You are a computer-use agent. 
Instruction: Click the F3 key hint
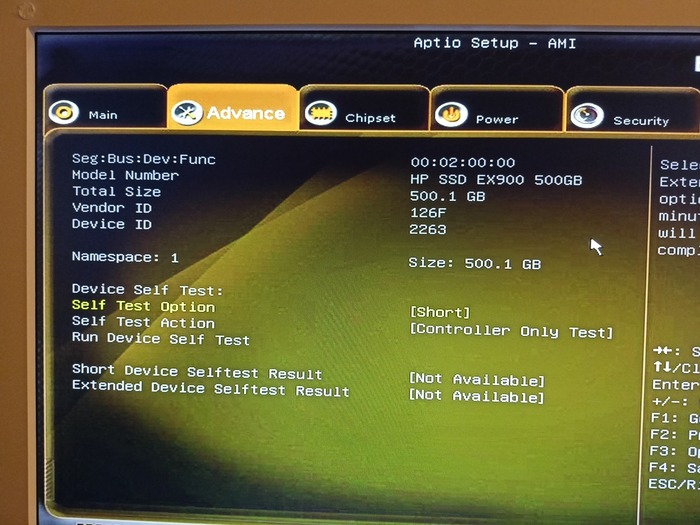click(x=675, y=451)
